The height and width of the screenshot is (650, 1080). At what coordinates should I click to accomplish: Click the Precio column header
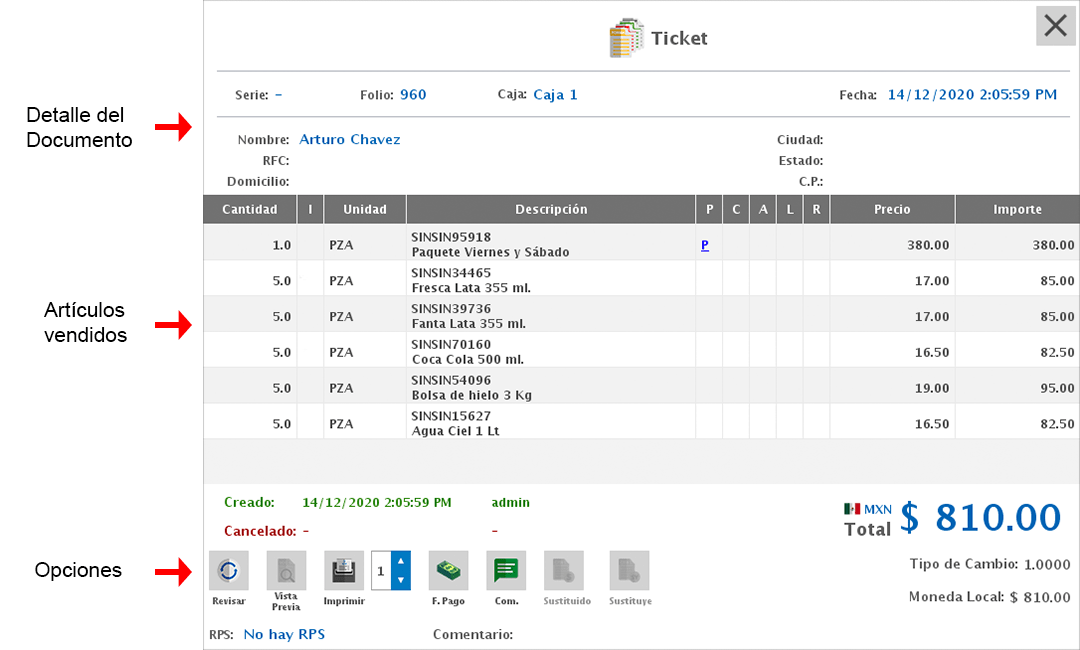(892, 210)
